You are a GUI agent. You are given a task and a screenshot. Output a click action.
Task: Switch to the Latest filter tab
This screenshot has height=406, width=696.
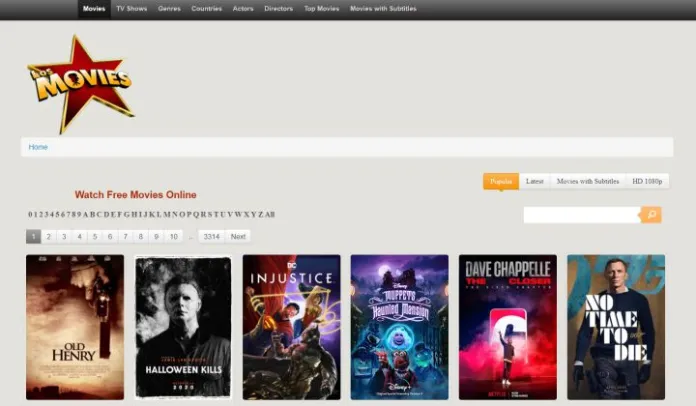point(535,181)
